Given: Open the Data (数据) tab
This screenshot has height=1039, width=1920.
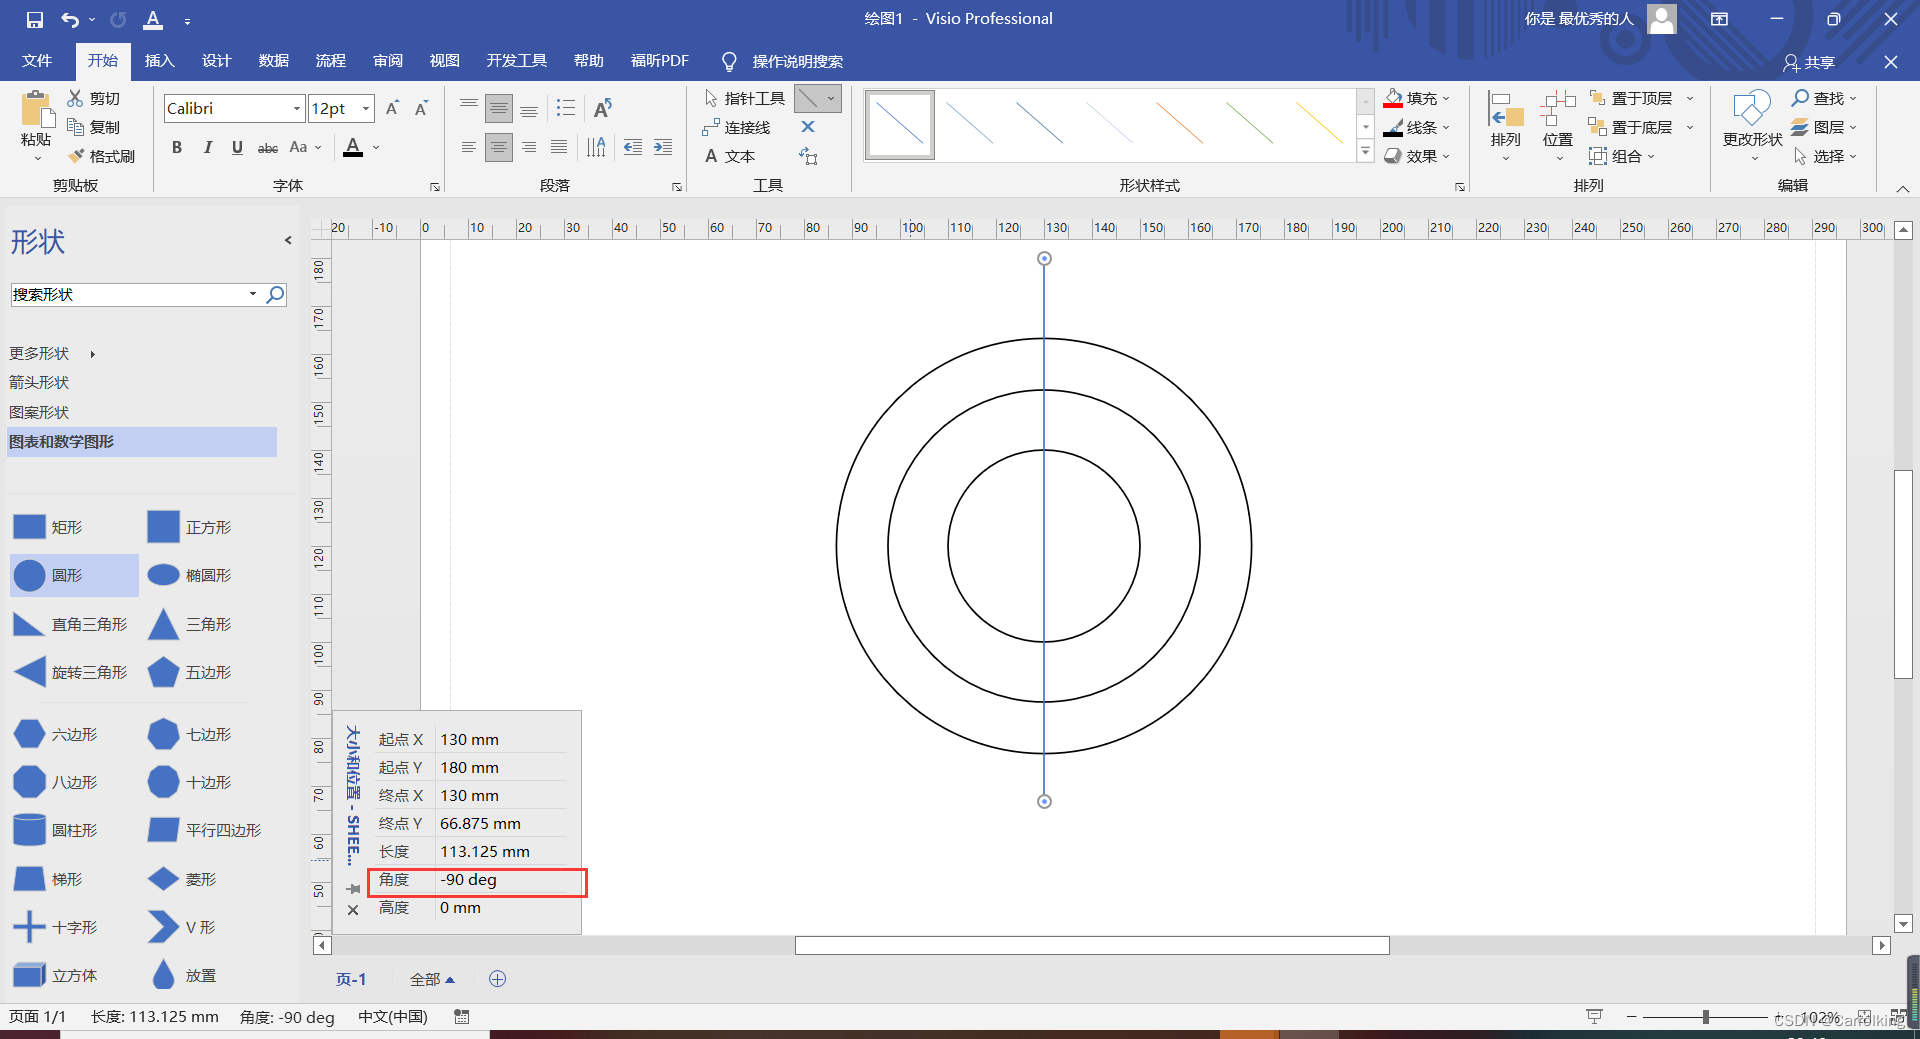Looking at the screenshot, I should pos(273,61).
